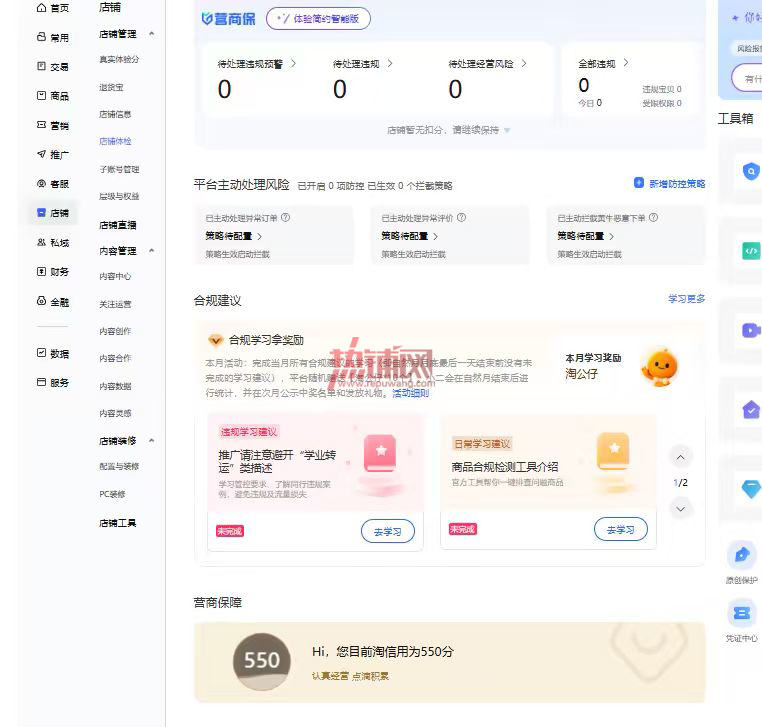Click the green code toolbox icon

click(x=751, y=251)
